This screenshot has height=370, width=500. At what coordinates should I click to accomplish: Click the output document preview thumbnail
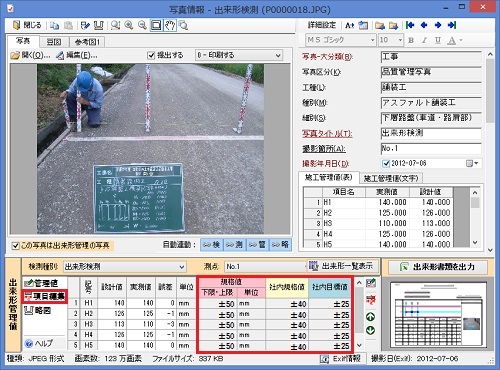tap(438, 314)
